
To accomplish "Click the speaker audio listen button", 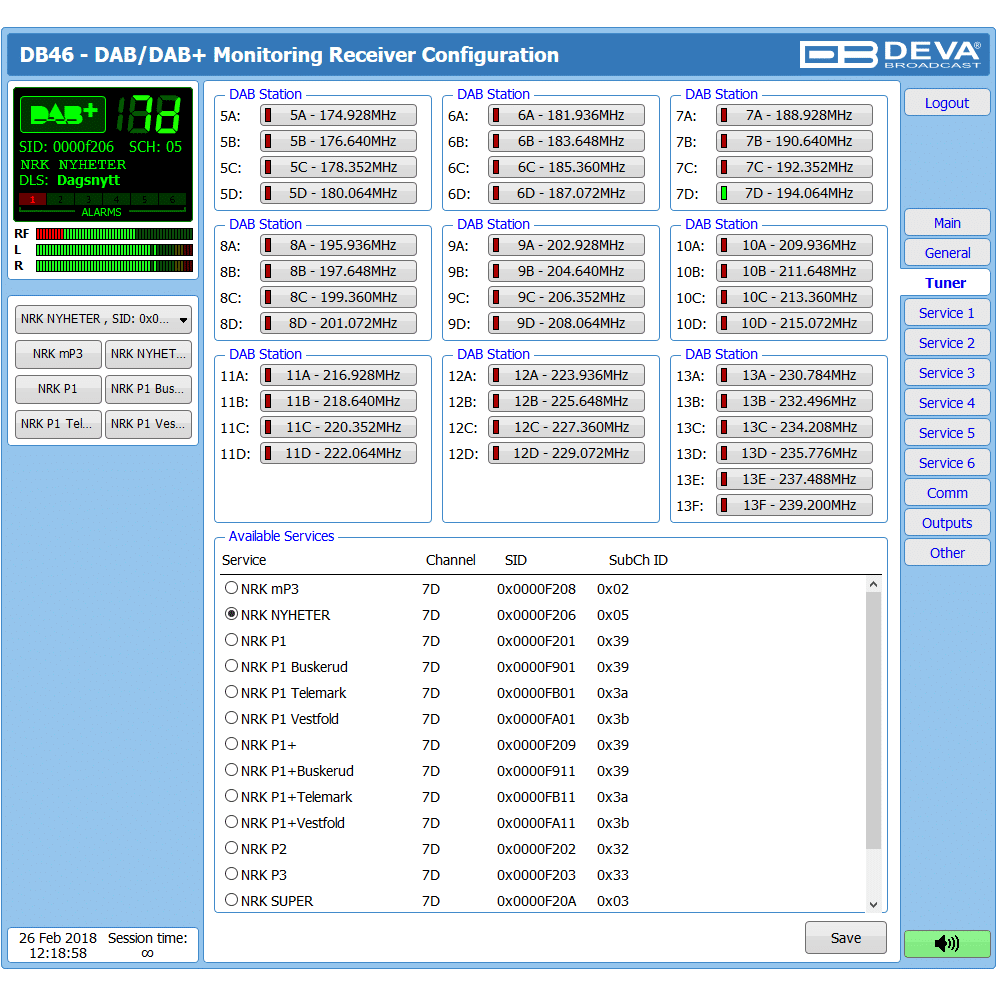I will click(946, 943).
